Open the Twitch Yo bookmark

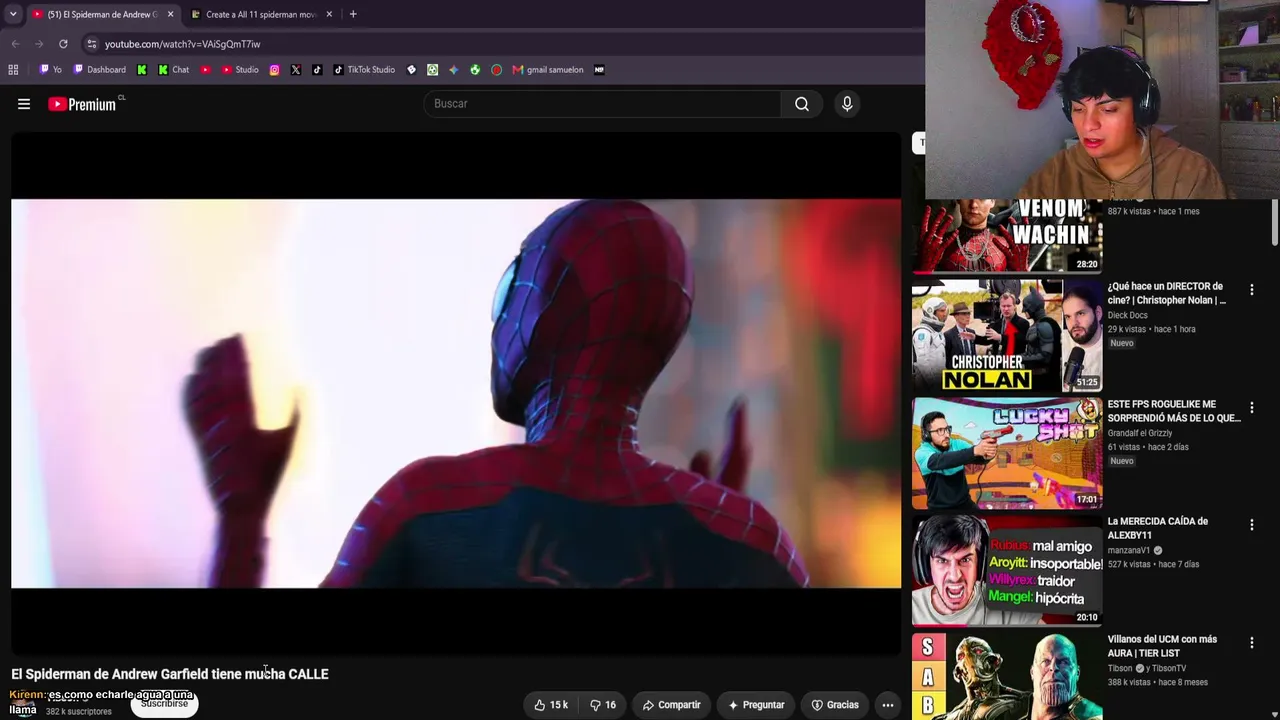50,70
